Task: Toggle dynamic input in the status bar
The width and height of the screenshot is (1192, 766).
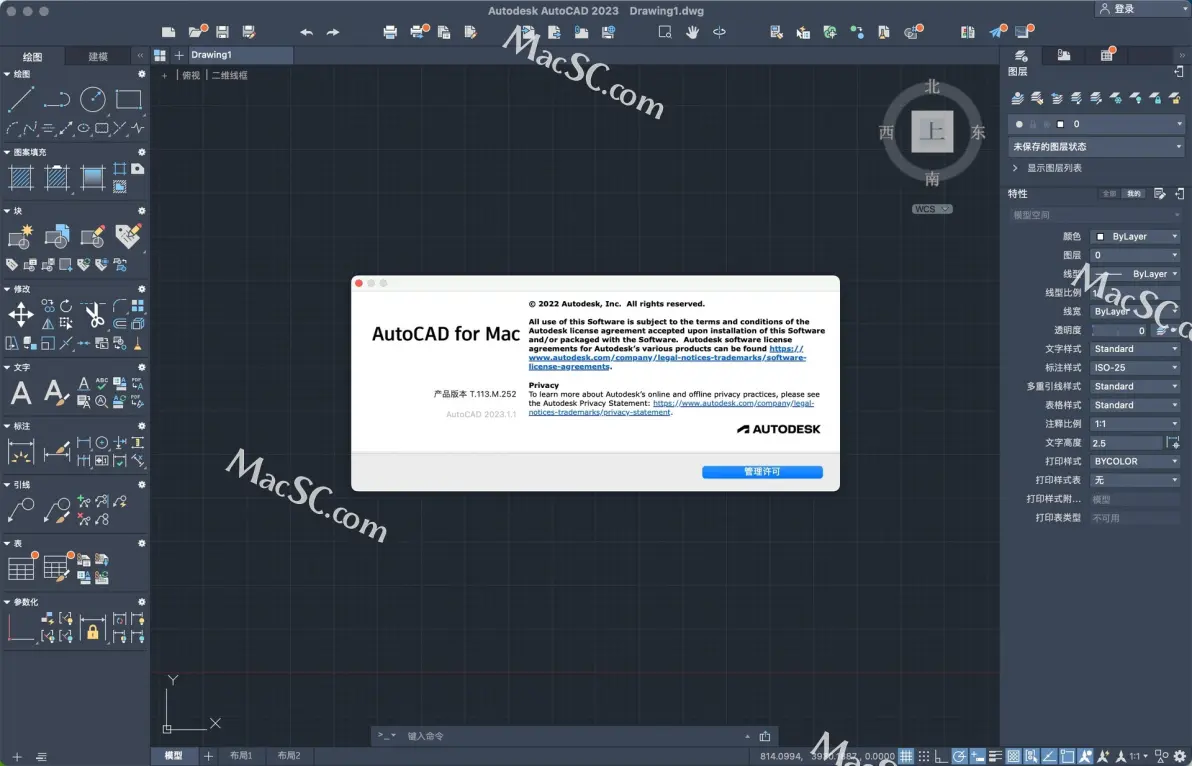Action: tap(978, 756)
